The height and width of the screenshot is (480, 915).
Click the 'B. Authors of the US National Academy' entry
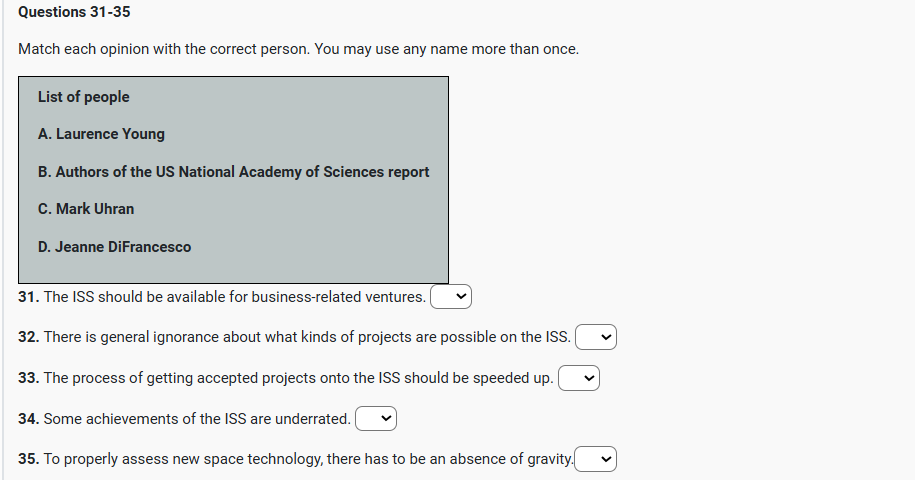pyautogui.click(x=233, y=172)
